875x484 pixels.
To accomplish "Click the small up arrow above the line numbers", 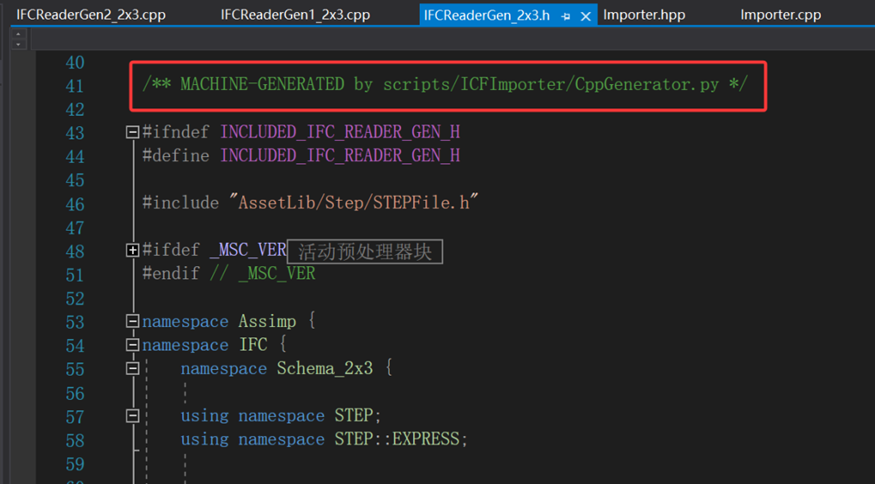I will (18, 34).
